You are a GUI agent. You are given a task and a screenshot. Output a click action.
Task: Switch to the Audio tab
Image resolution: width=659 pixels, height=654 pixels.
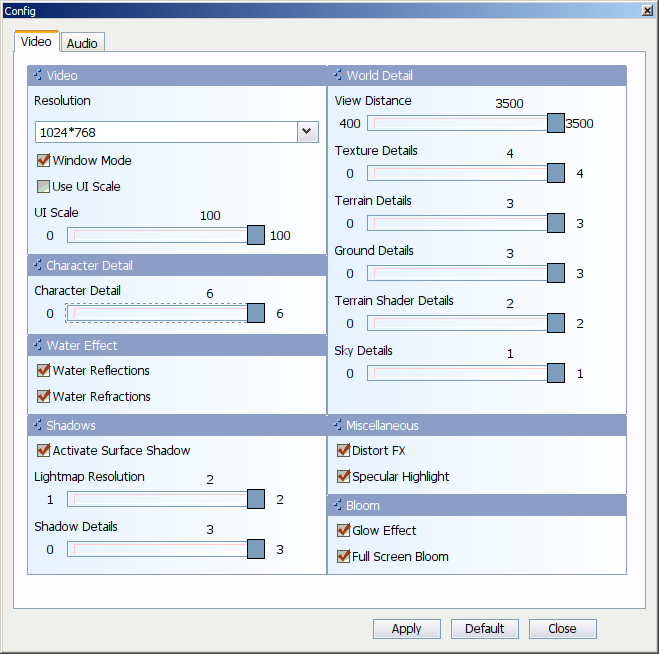(82, 43)
